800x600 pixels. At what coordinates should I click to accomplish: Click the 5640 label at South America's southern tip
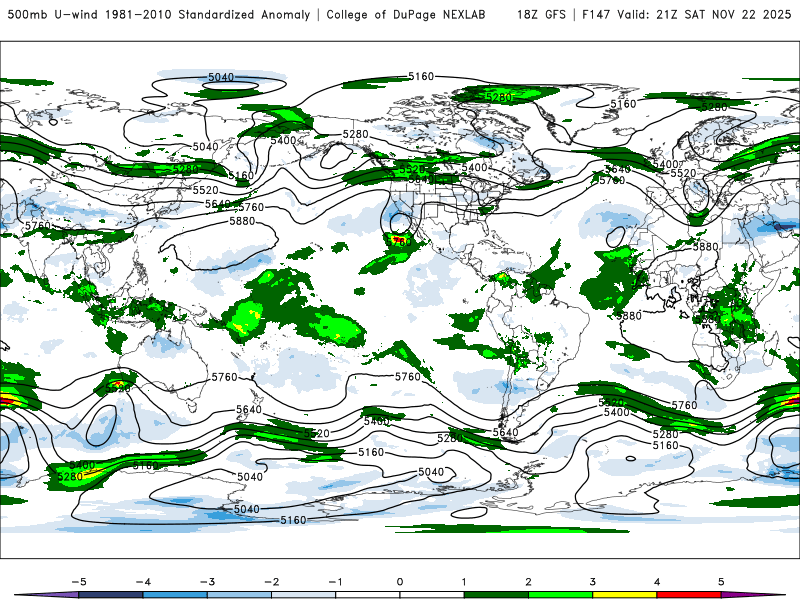(505, 433)
